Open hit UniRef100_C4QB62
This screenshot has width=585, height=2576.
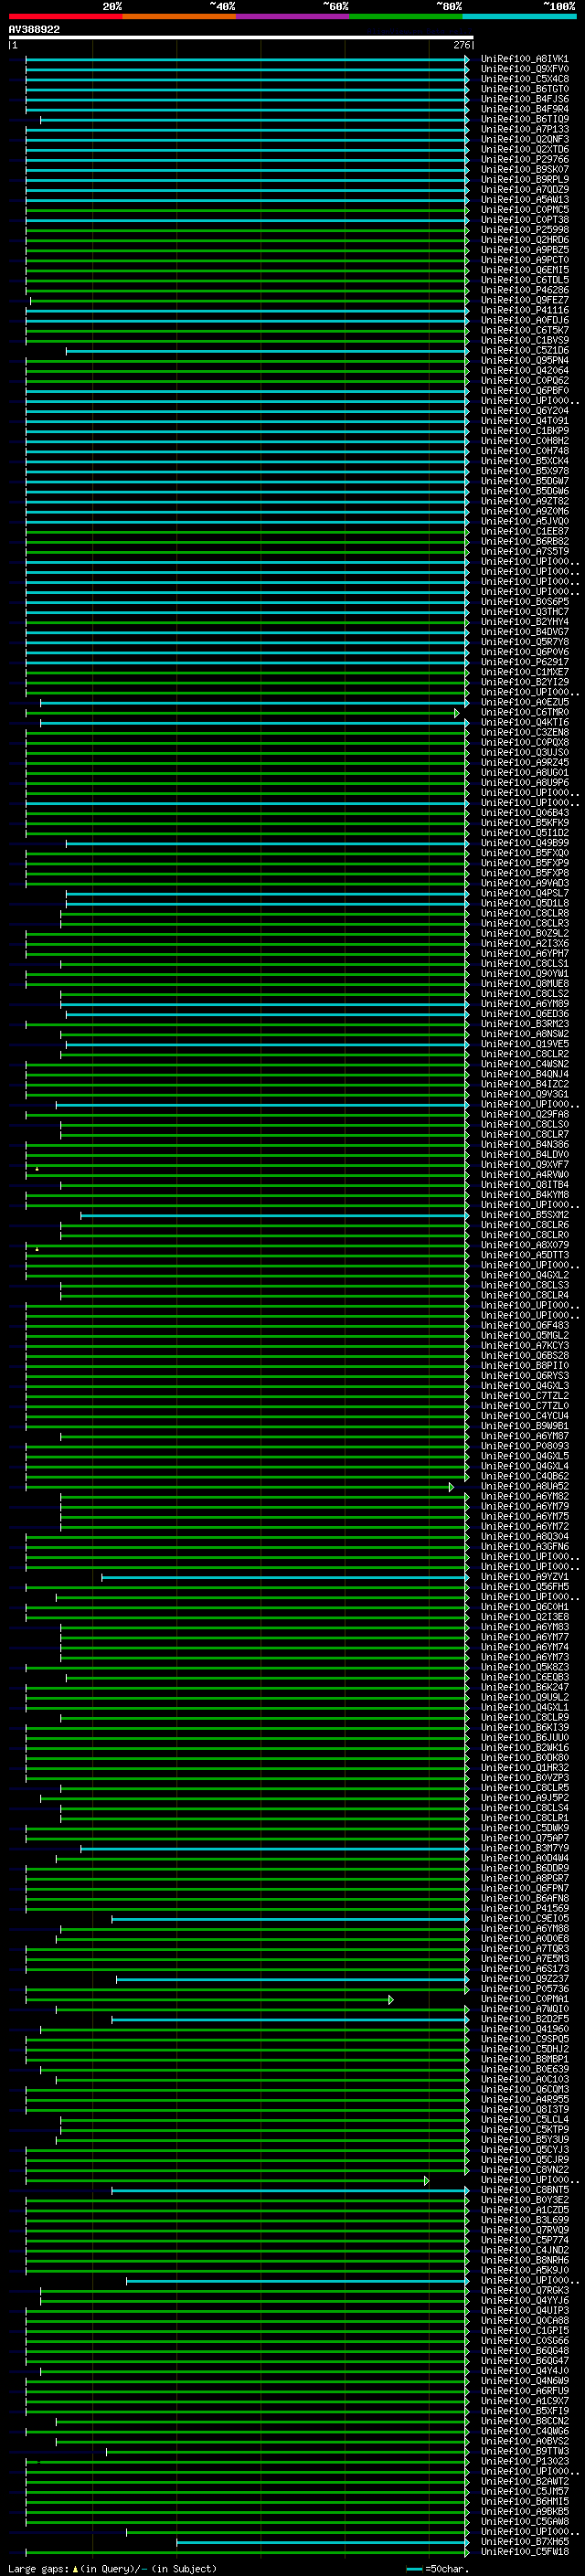click(525, 1476)
